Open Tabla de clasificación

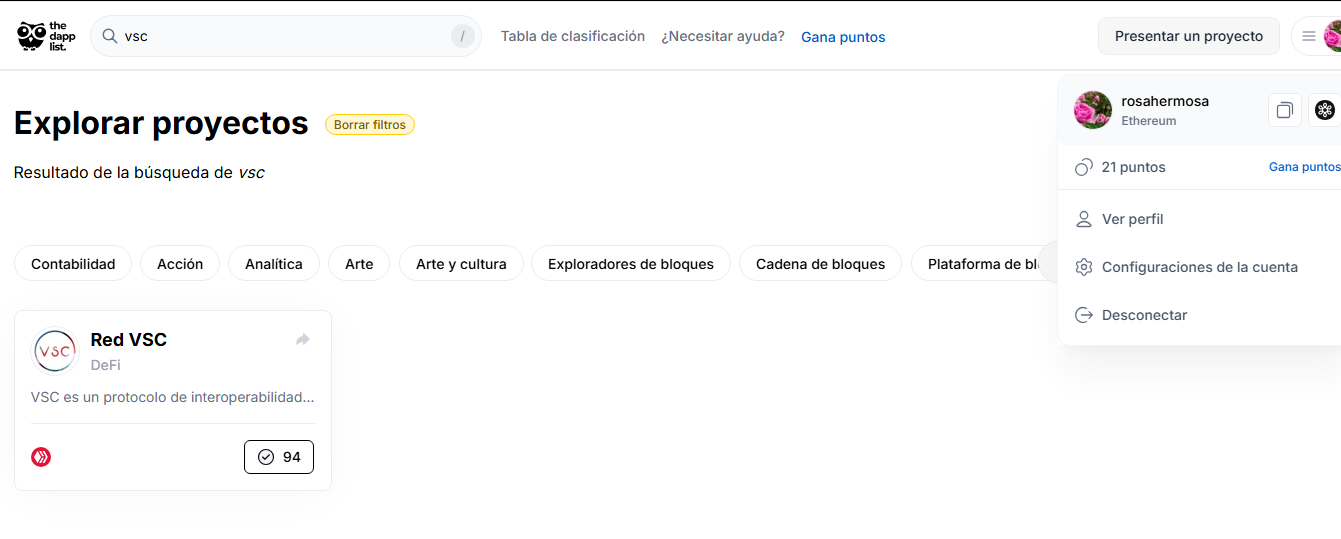[573, 36]
